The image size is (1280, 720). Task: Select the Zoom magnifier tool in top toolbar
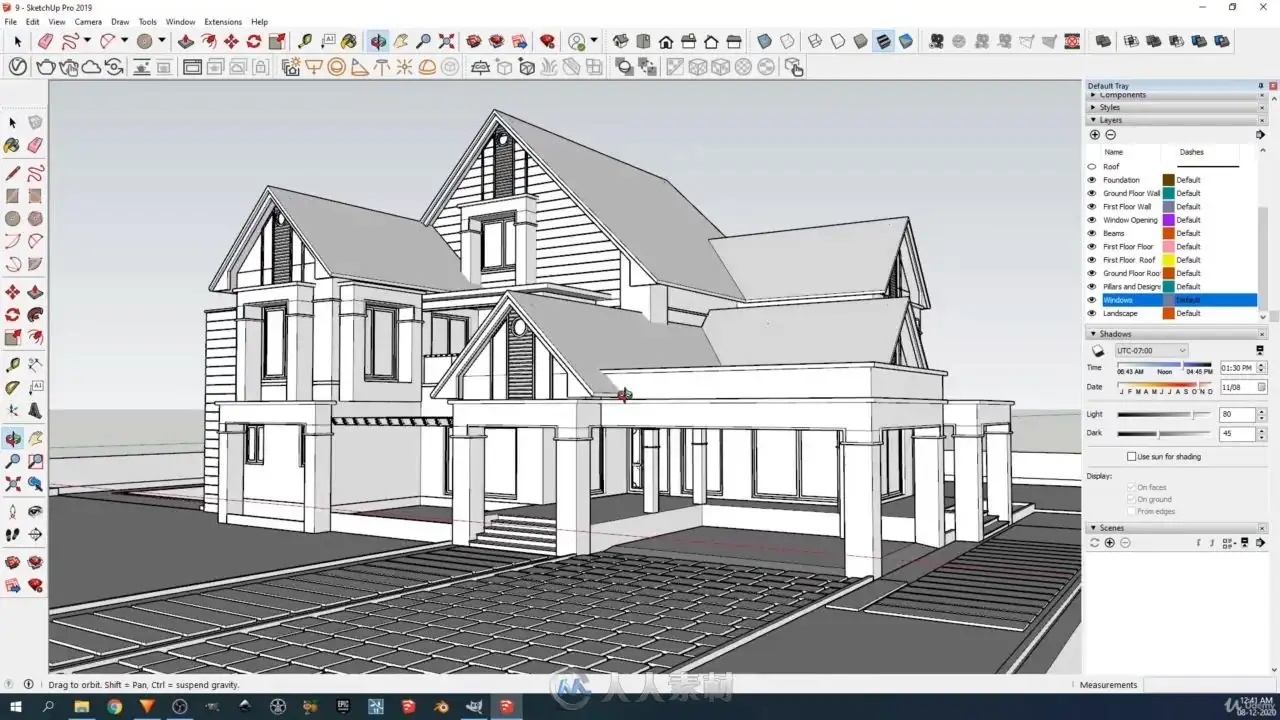(x=424, y=41)
